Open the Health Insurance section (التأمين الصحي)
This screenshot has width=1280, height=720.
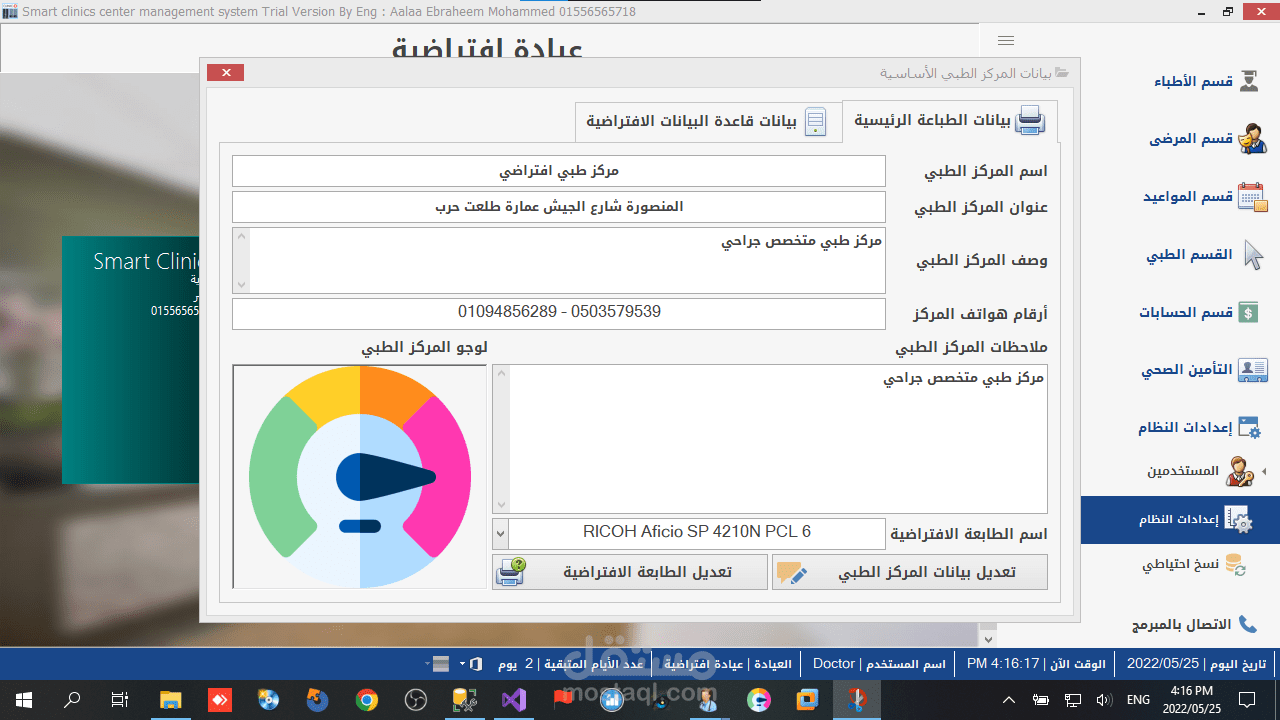[x=1204, y=371]
